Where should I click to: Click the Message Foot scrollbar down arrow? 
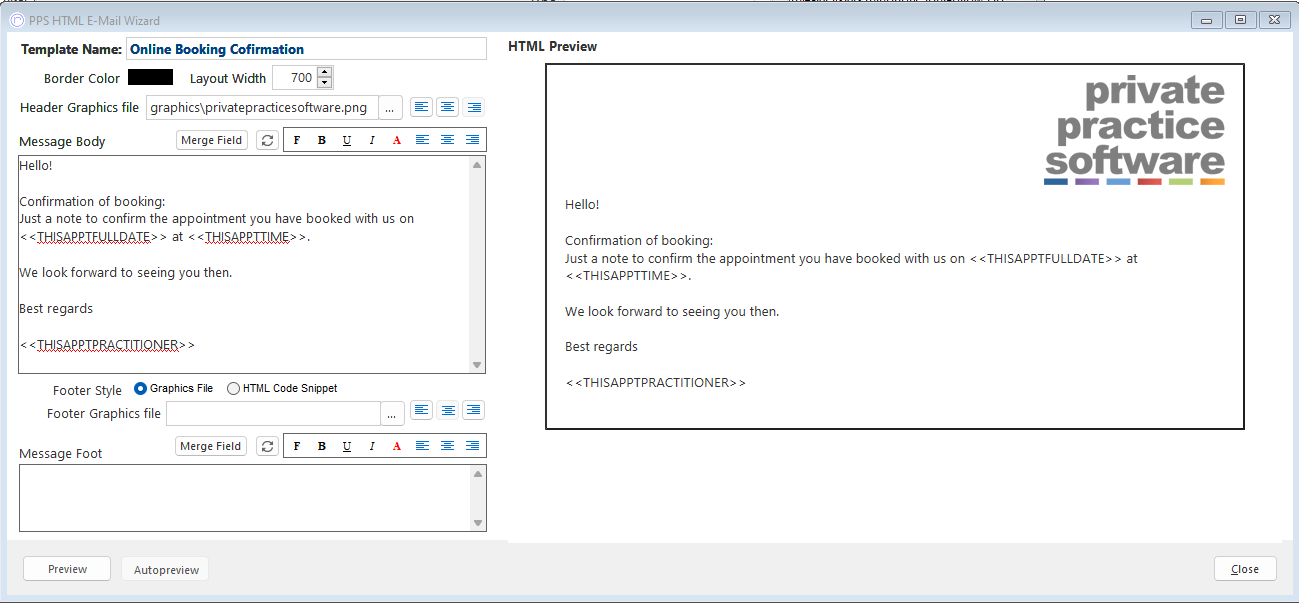coord(477,523)
